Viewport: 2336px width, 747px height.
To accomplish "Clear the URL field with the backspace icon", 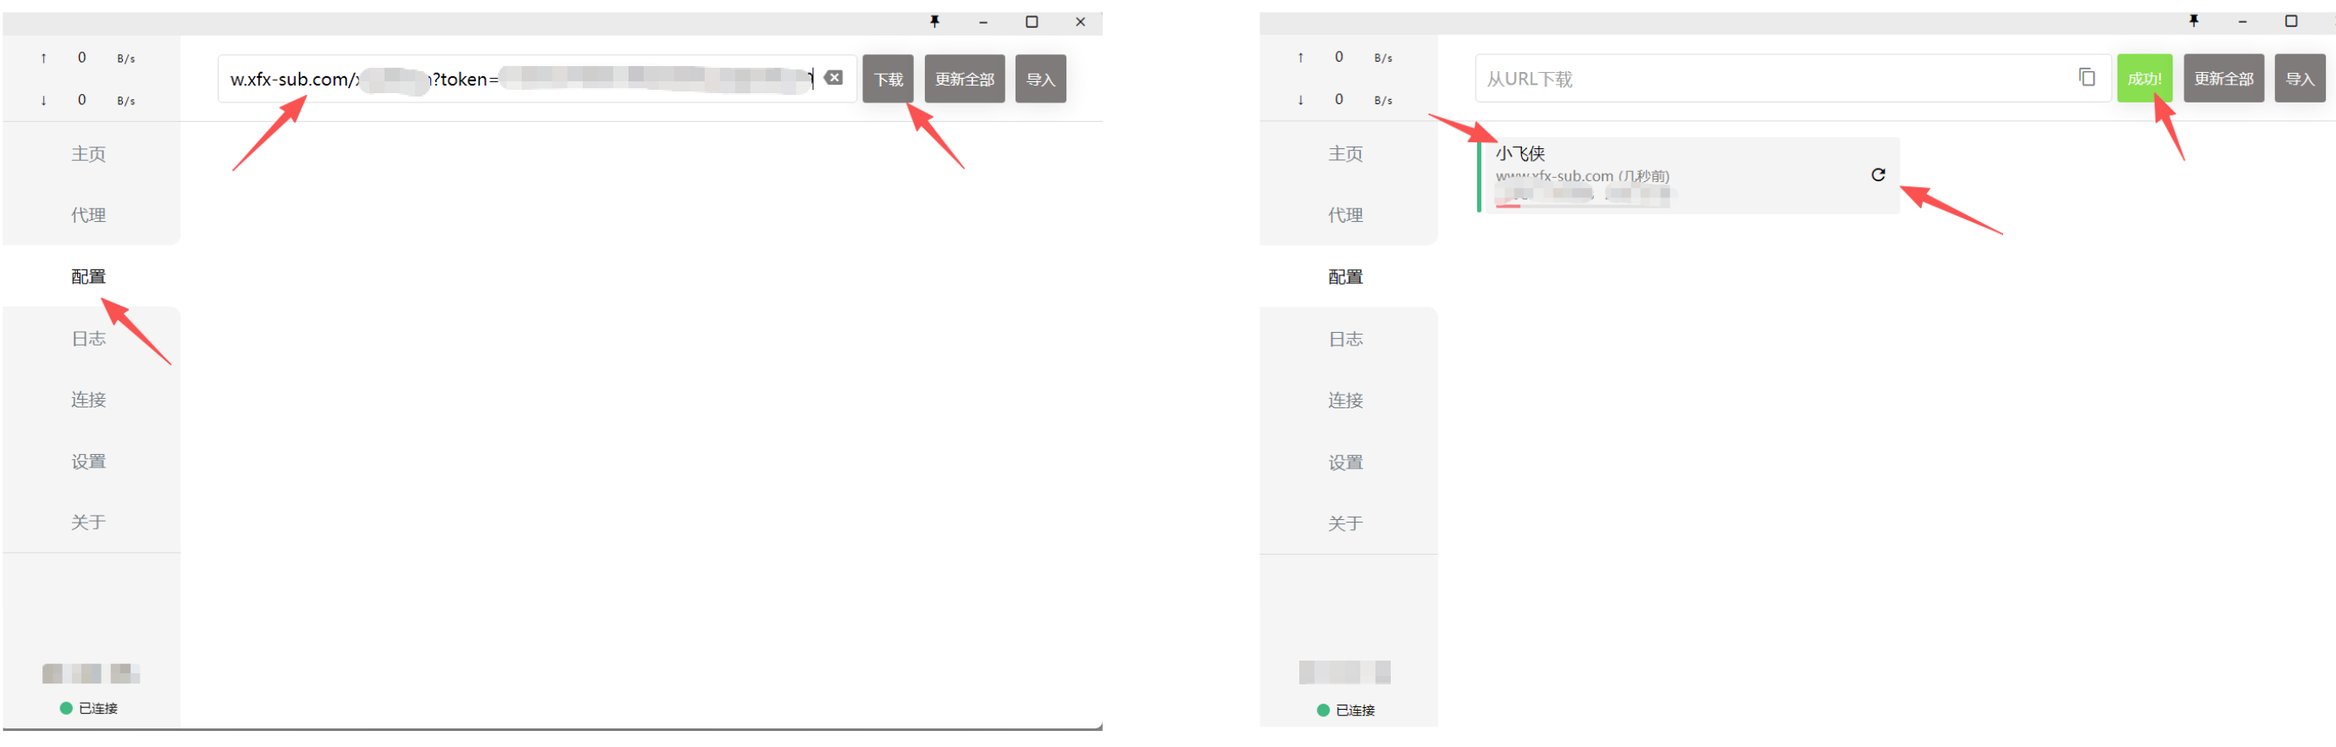I will [833, 78].
